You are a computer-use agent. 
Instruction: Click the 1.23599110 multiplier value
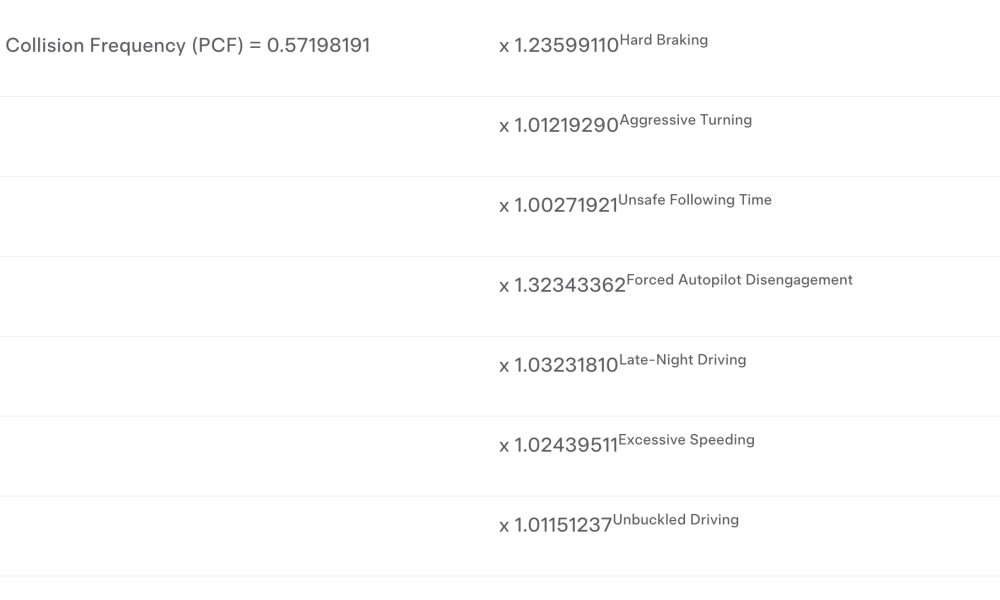[566, 45]
